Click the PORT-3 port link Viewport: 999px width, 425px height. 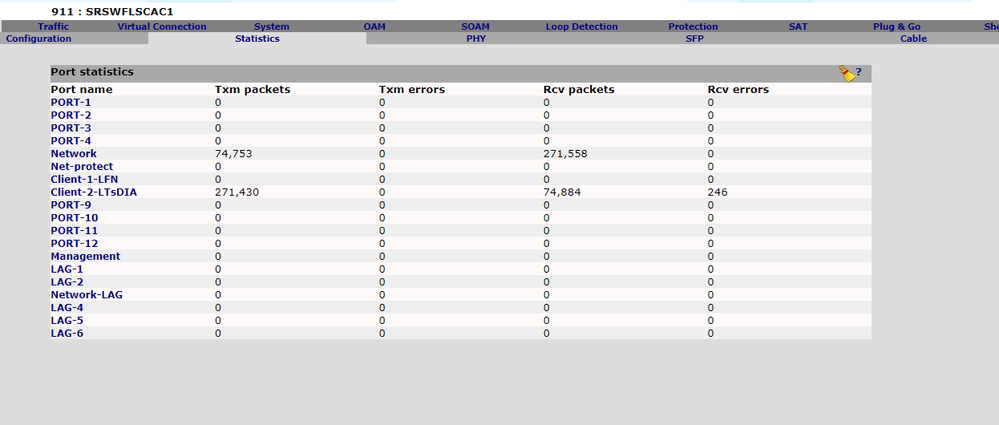tap(71, 128)
